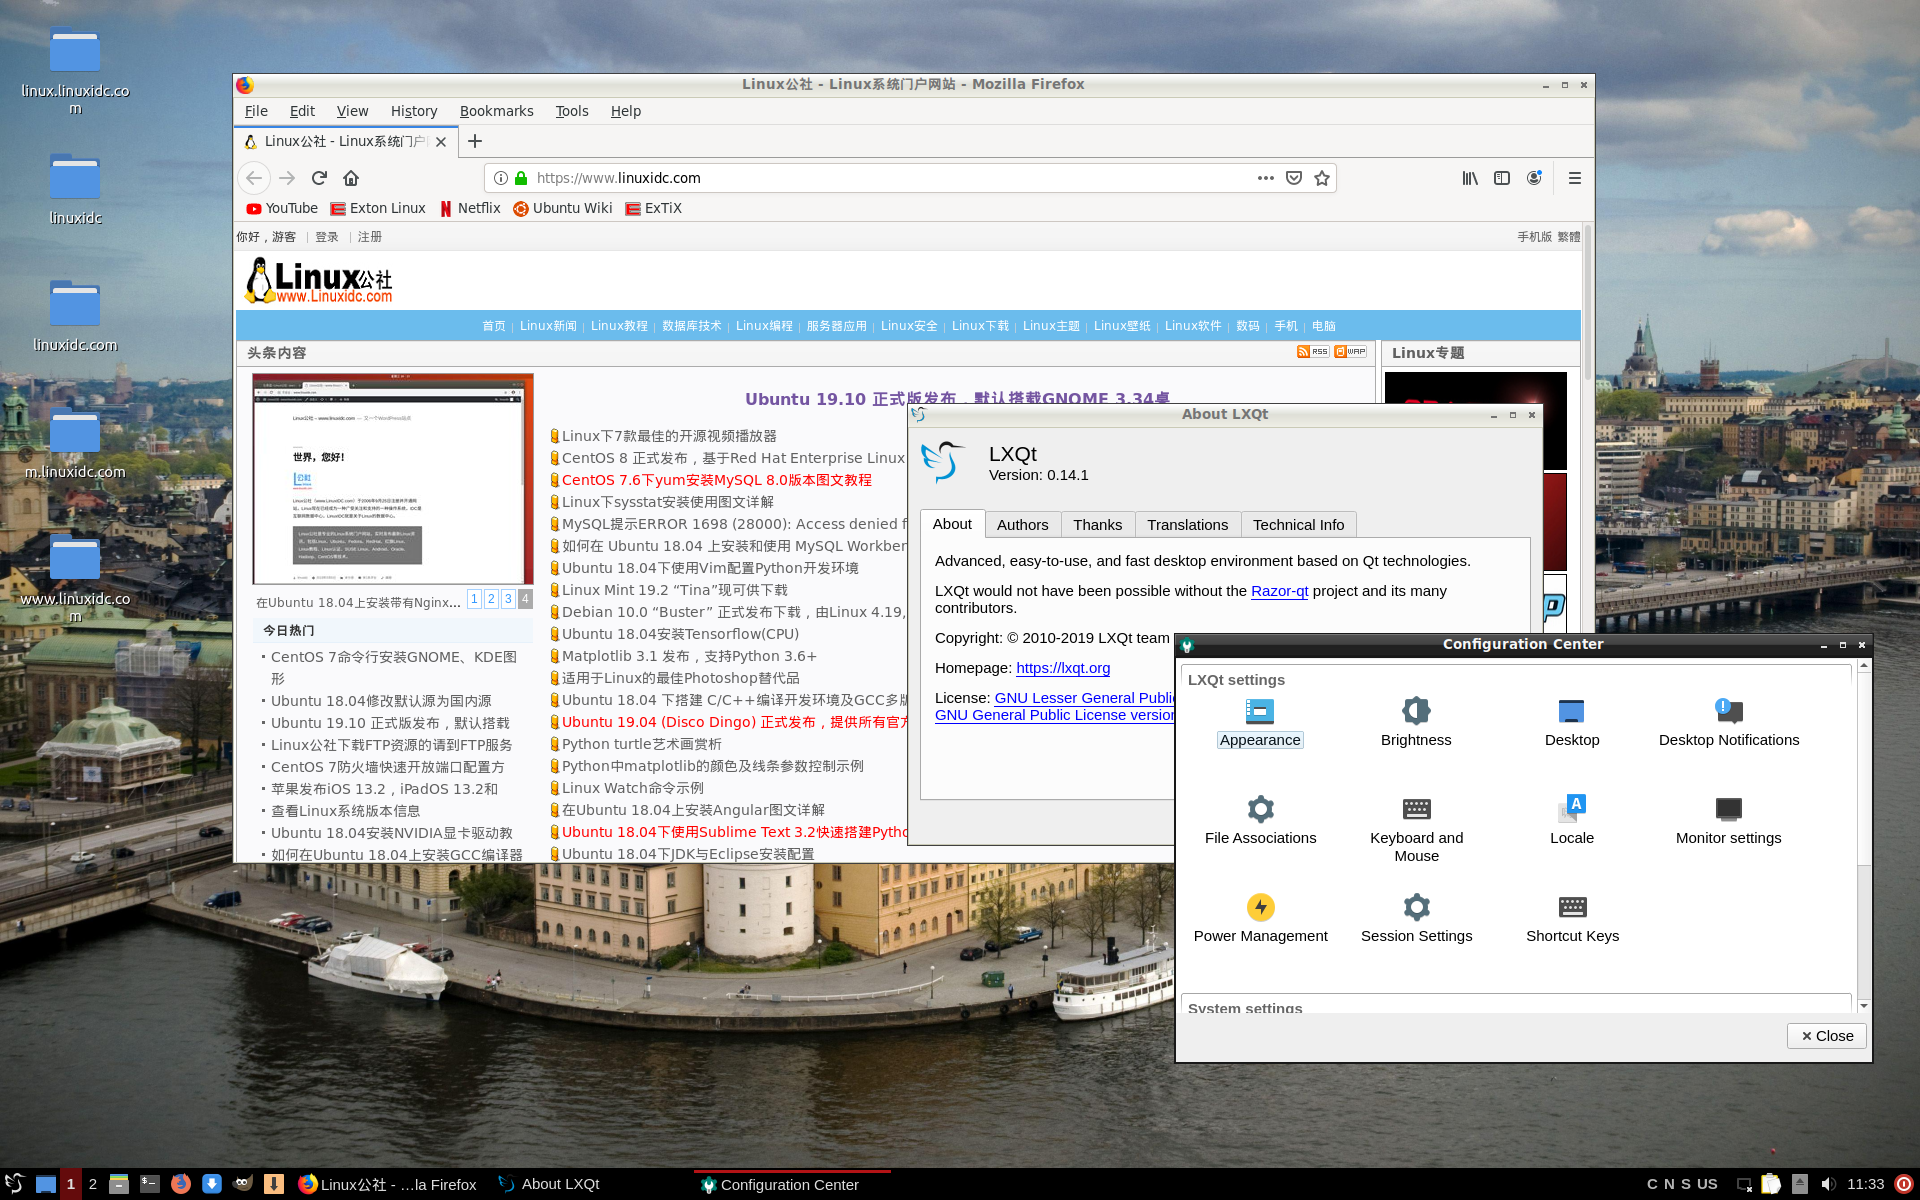
Task: Open YouTube bookmark in toolbar
Action: 282,208
